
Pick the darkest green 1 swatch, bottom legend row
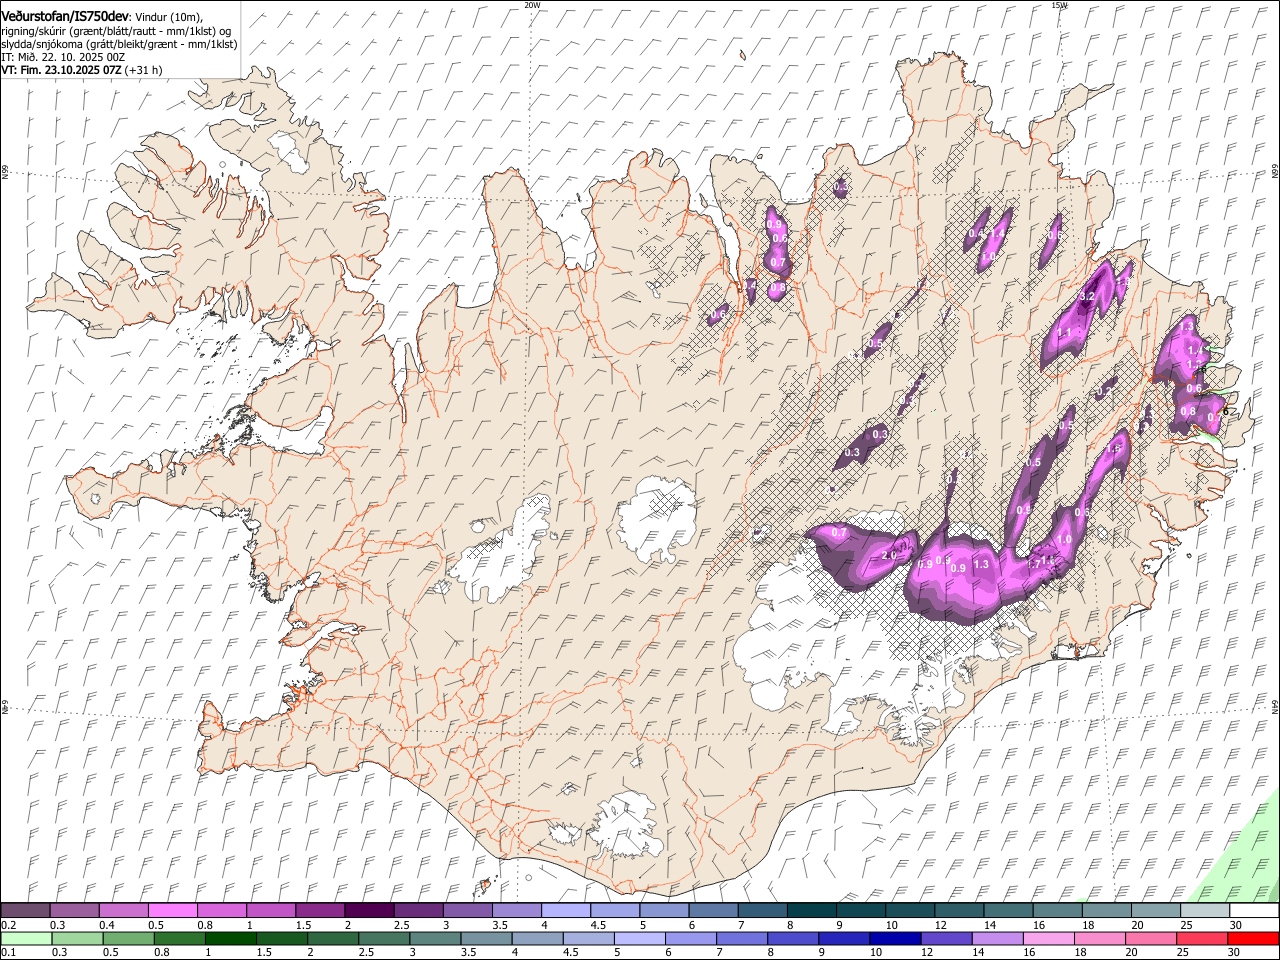click(230, 939)
